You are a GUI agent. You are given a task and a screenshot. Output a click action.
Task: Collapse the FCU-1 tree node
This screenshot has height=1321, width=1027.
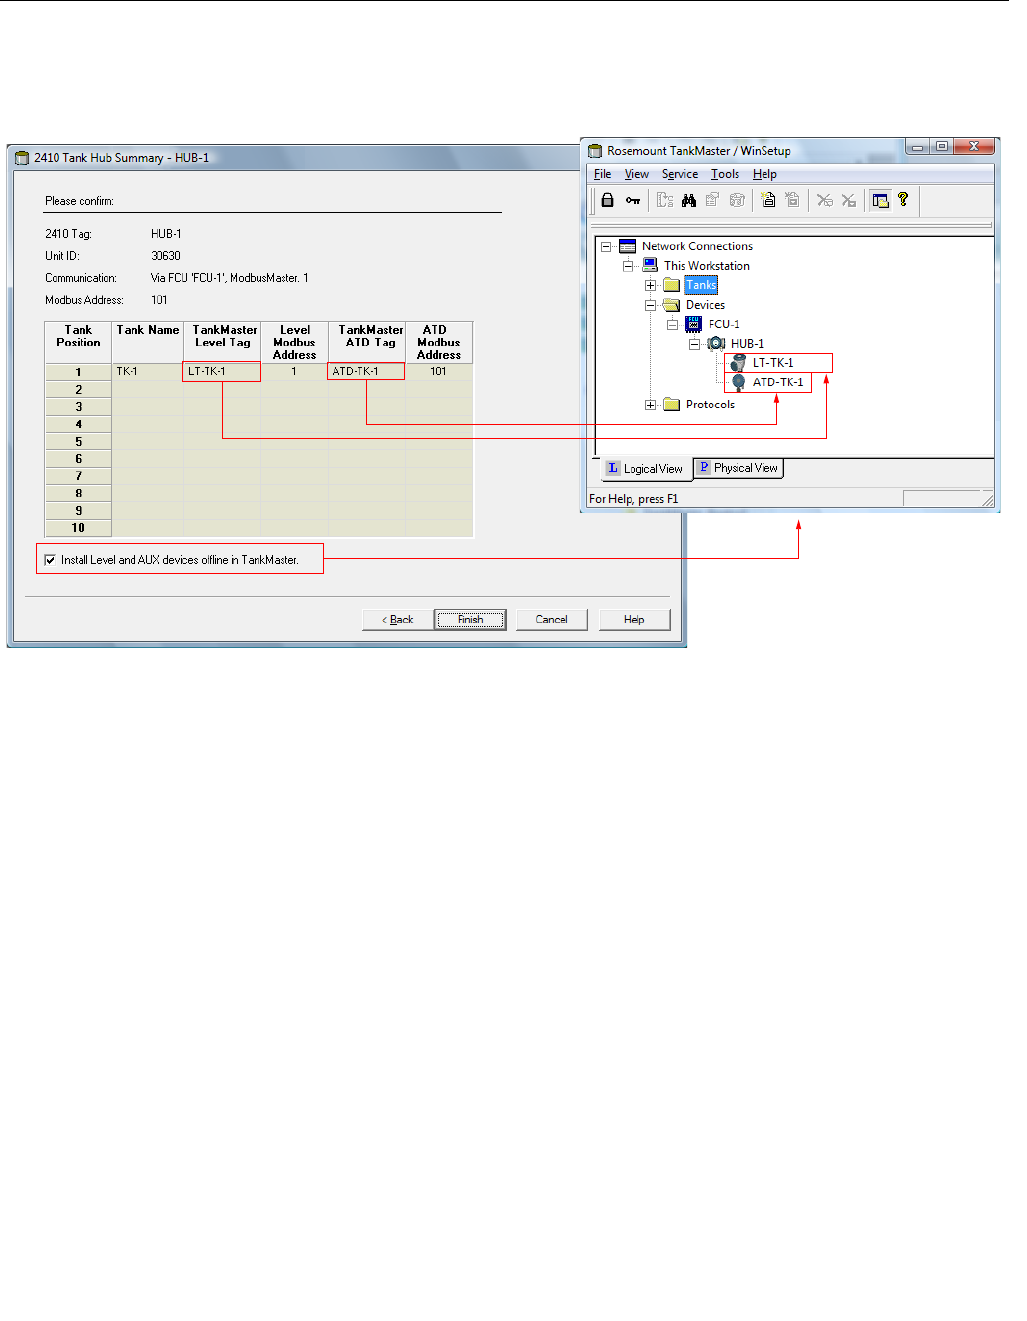point(672,324)
